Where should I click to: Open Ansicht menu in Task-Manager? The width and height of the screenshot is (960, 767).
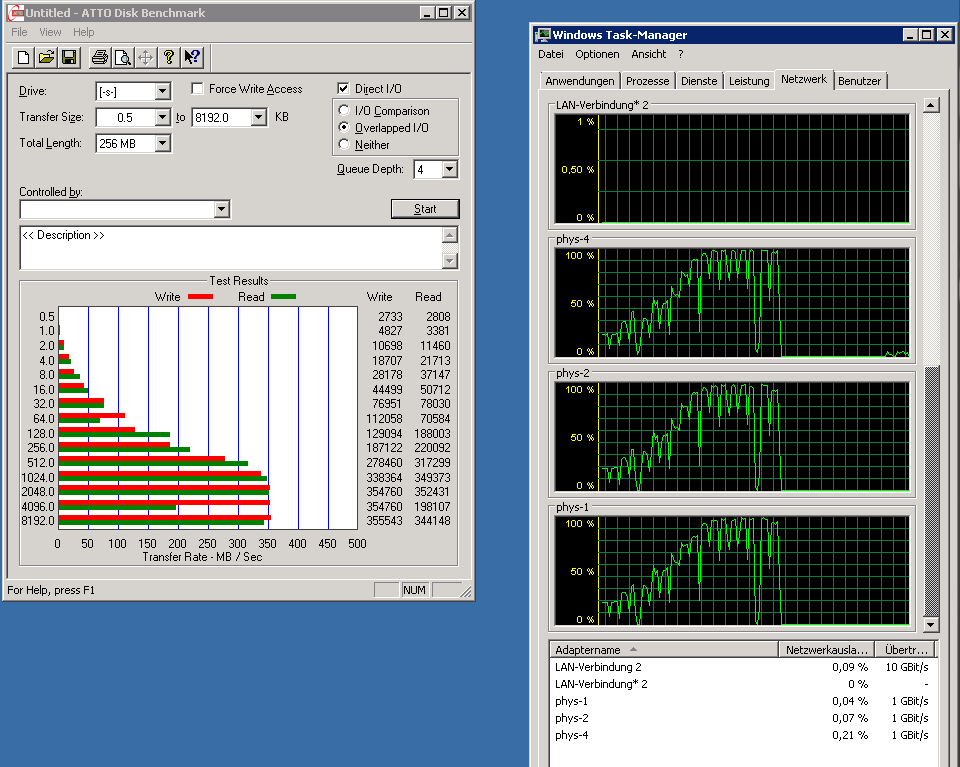648,54
